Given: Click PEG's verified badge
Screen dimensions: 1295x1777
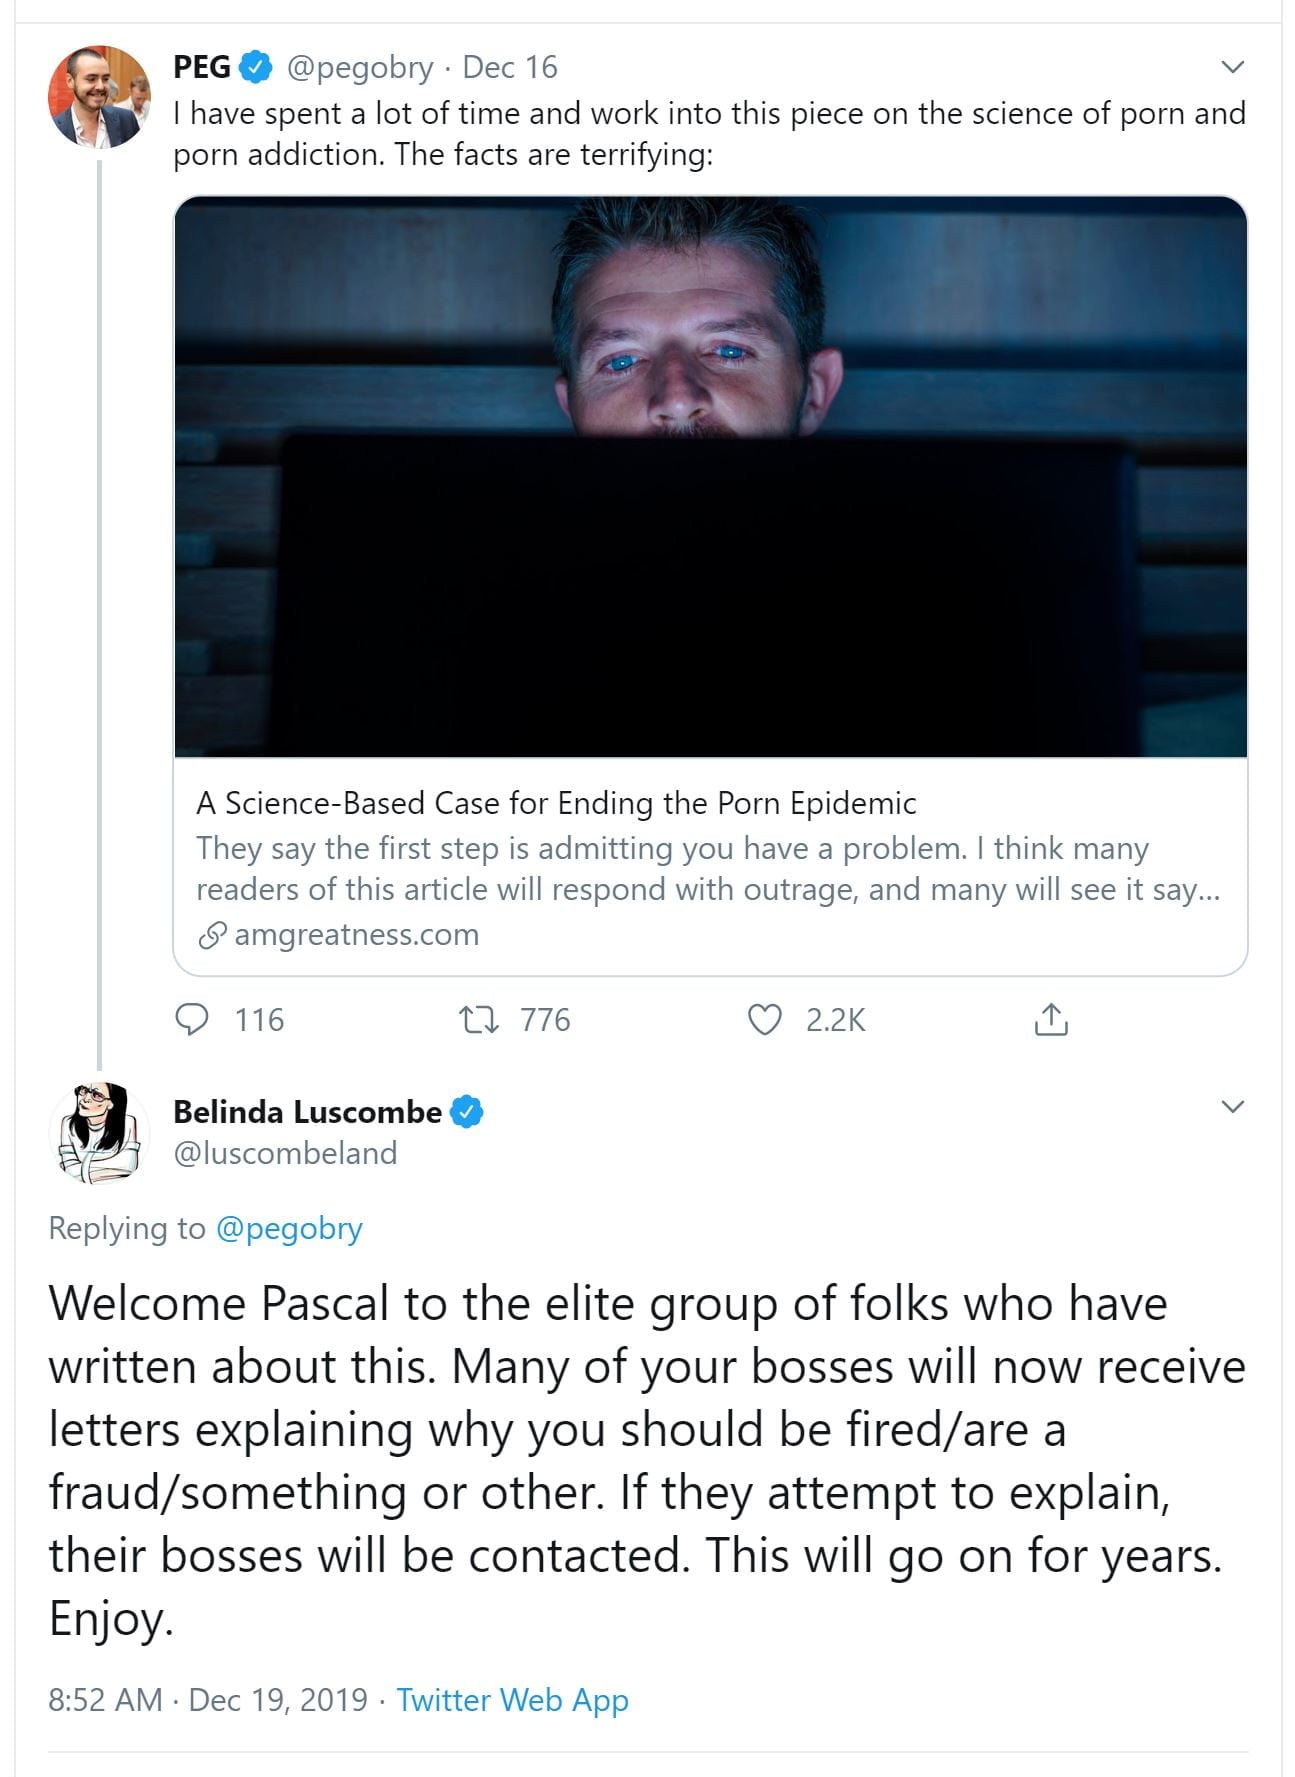Looking at the screenshot, I should click(257, 67).
